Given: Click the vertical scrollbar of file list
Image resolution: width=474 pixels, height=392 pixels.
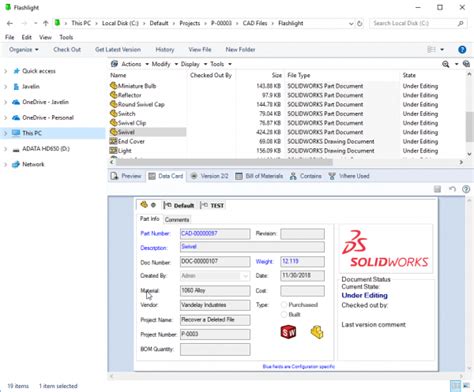Looking at the screenshot, I should [x=470, y=127].
